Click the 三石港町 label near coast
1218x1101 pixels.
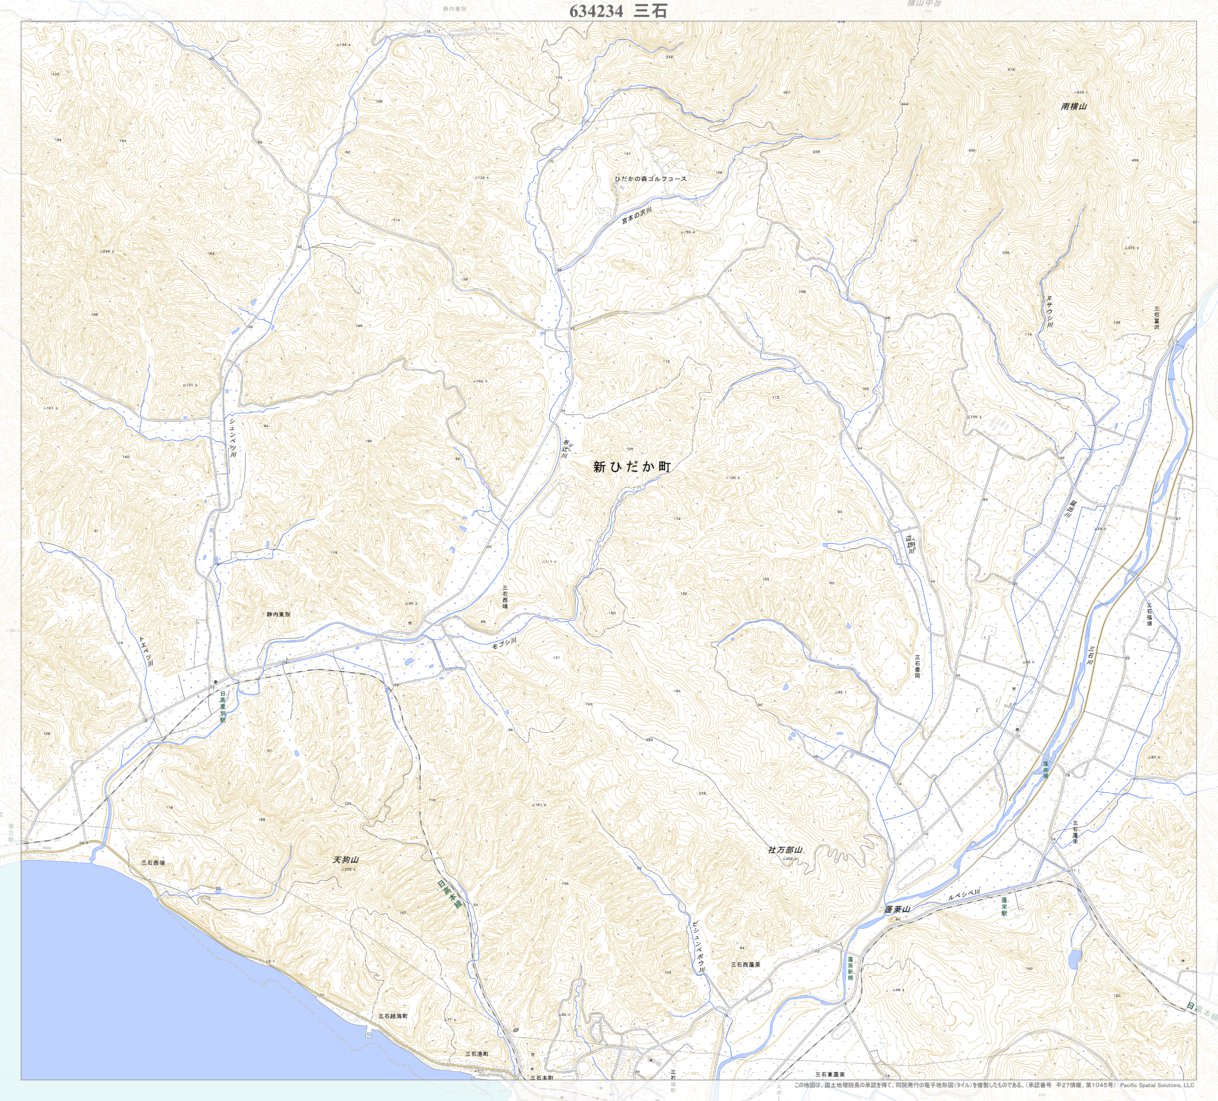tap(476, 1053)
